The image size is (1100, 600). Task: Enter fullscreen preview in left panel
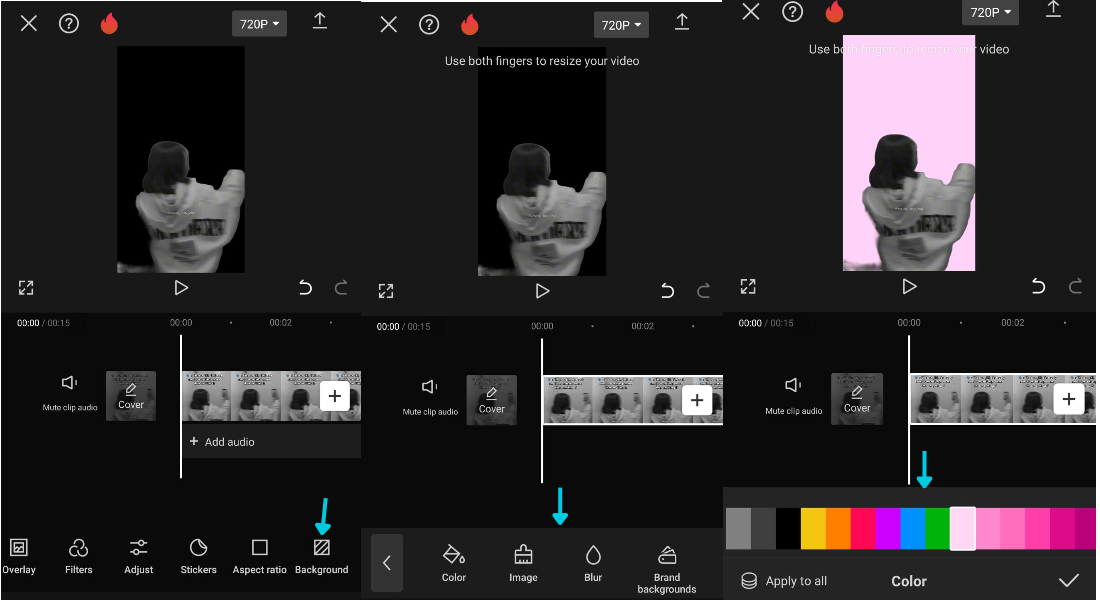pos(26,288)
